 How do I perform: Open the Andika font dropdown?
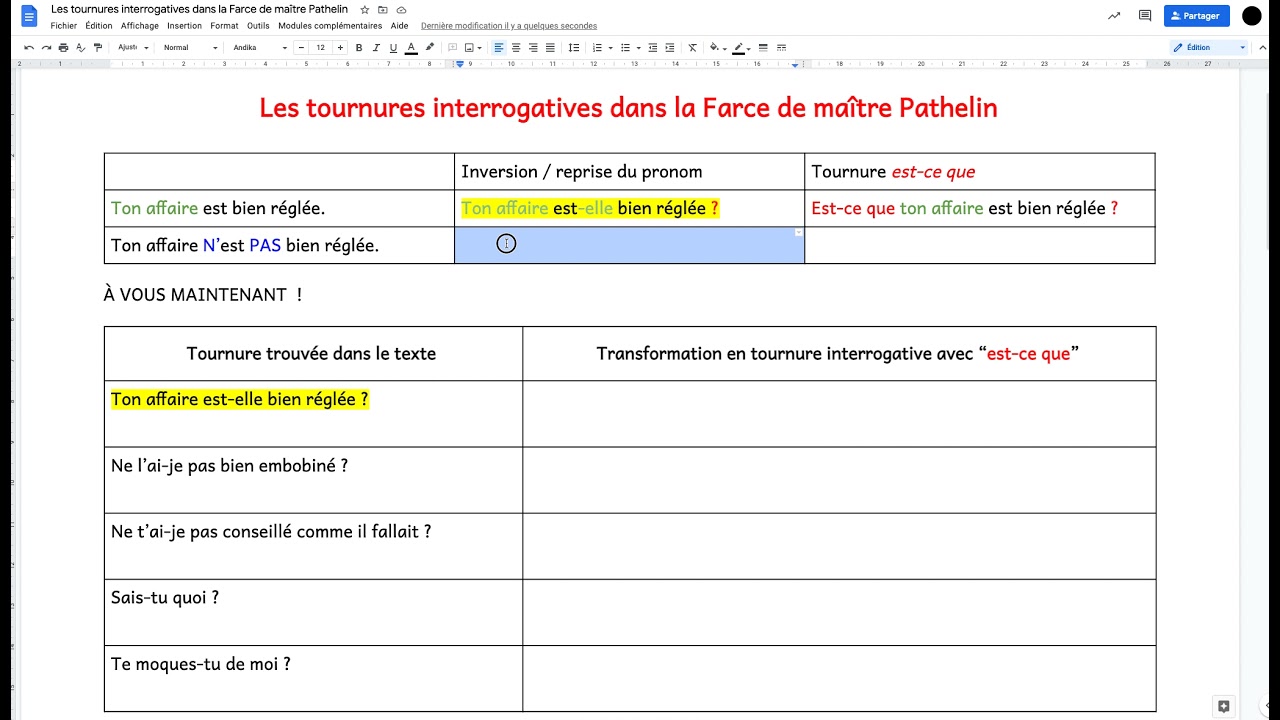[260, 47]
